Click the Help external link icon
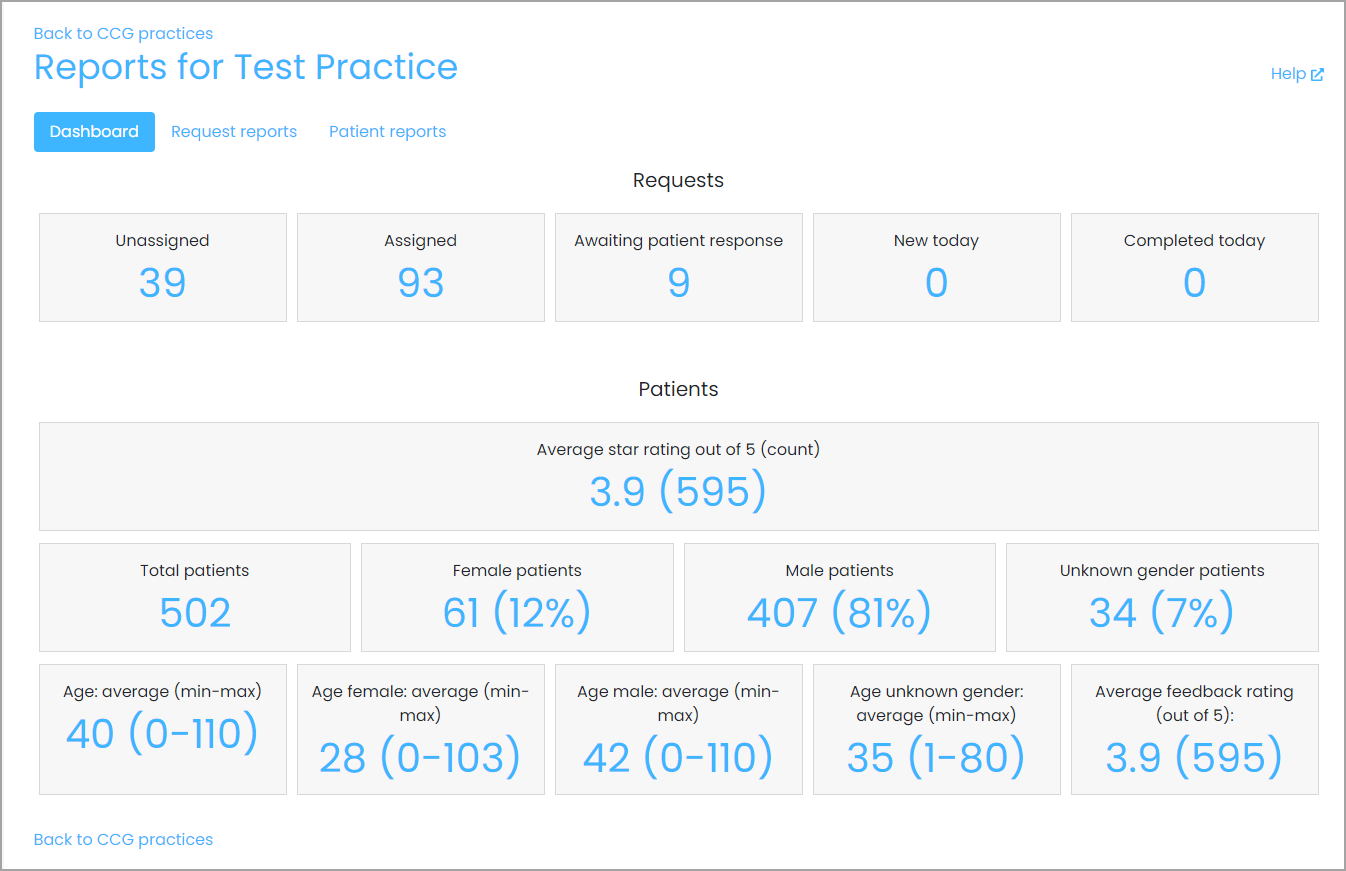Viewport: 1346px width, 871px height. [x=1317, y=74]
